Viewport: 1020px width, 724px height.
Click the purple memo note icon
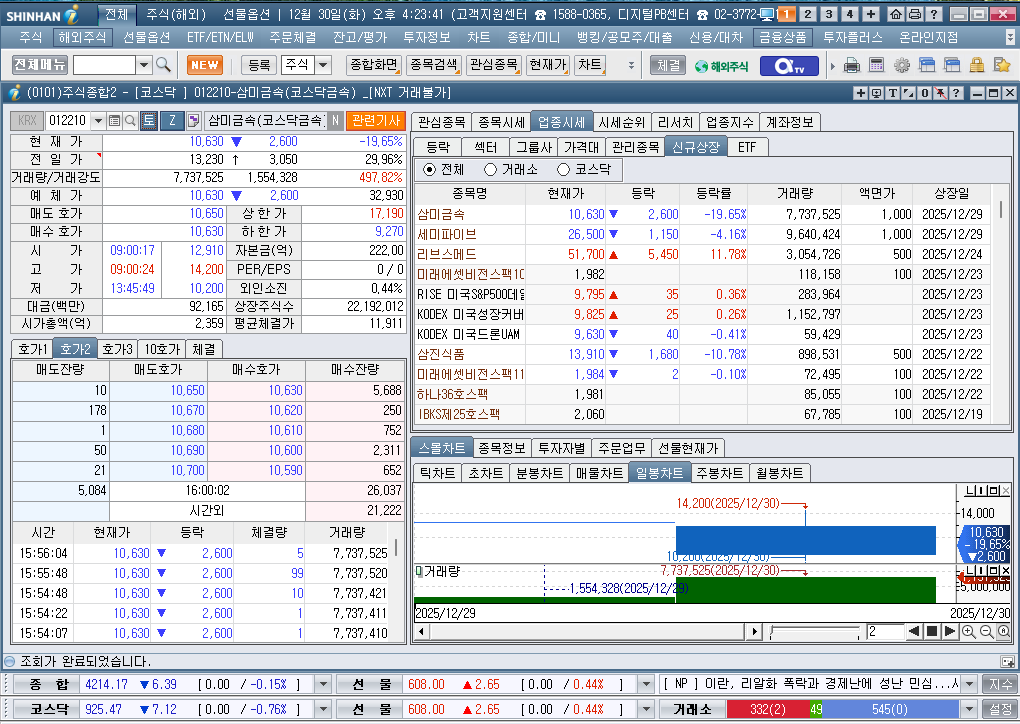tap(193, 120)
